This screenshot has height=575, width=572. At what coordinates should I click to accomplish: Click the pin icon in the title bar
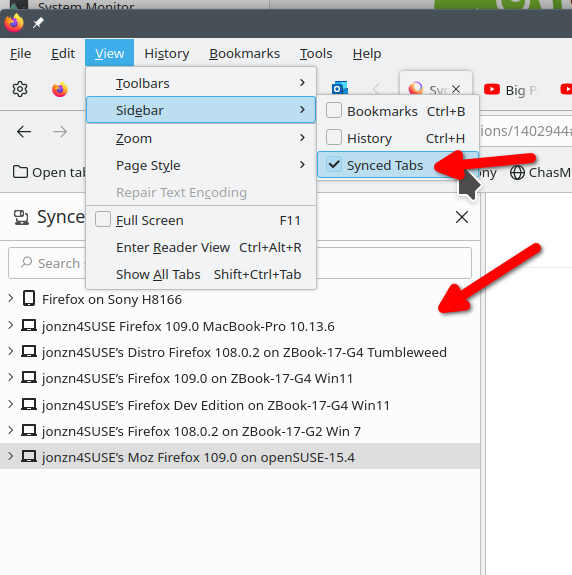[x=38, y=23]
